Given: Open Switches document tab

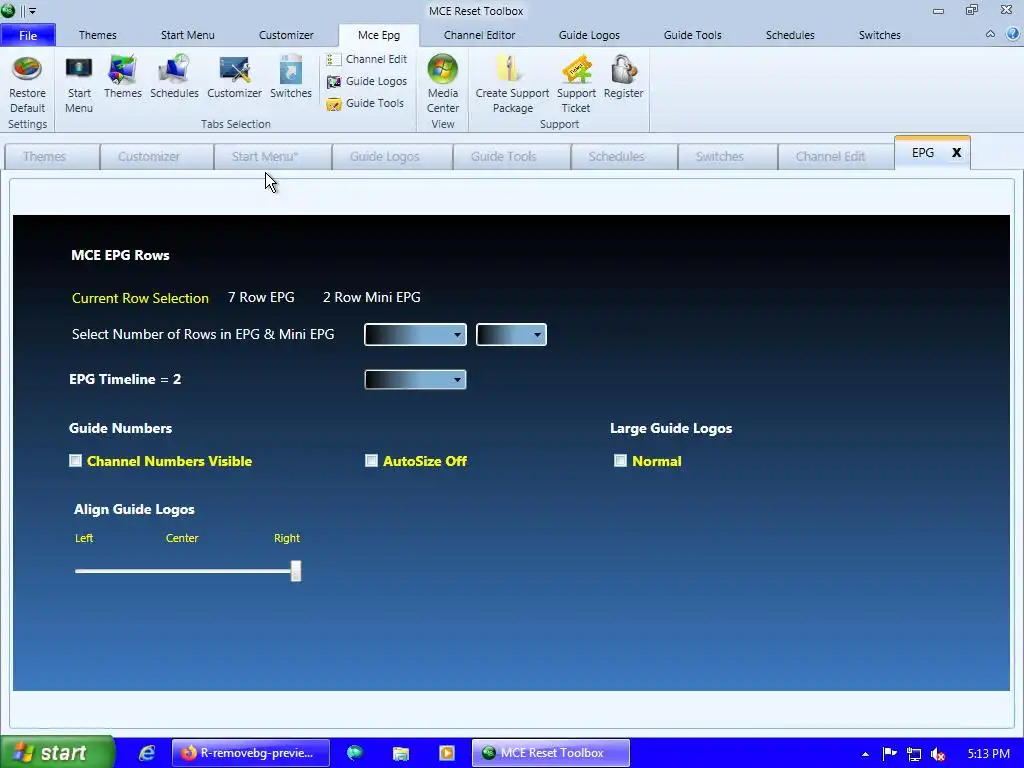Looking at the screenshot, I should (x=728, y=157).
